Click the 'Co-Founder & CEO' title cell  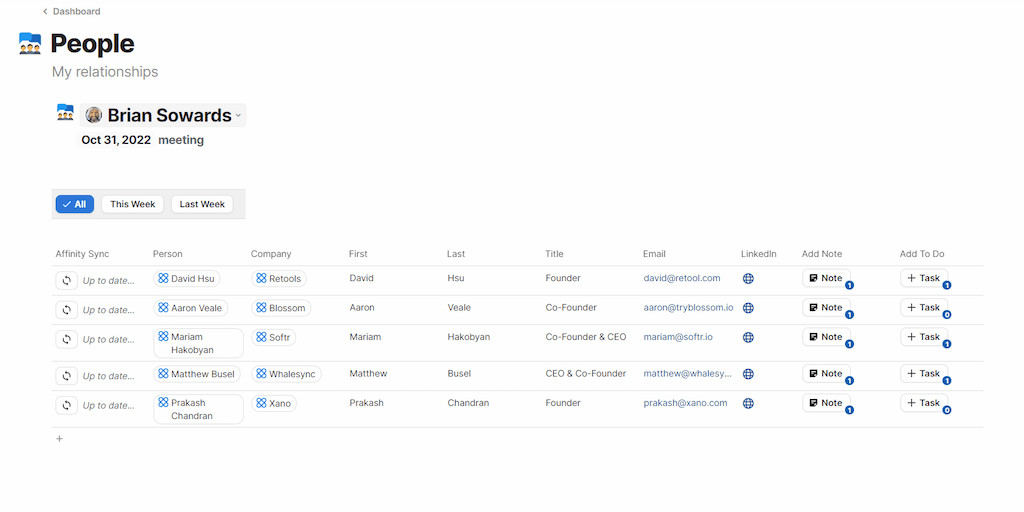coord(586,337)
